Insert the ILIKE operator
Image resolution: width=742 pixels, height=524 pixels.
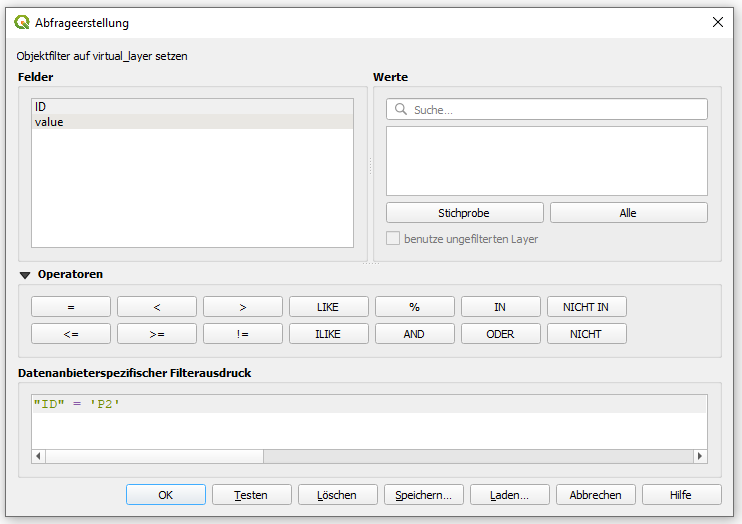pyautogui.click(x=328, y=334)
